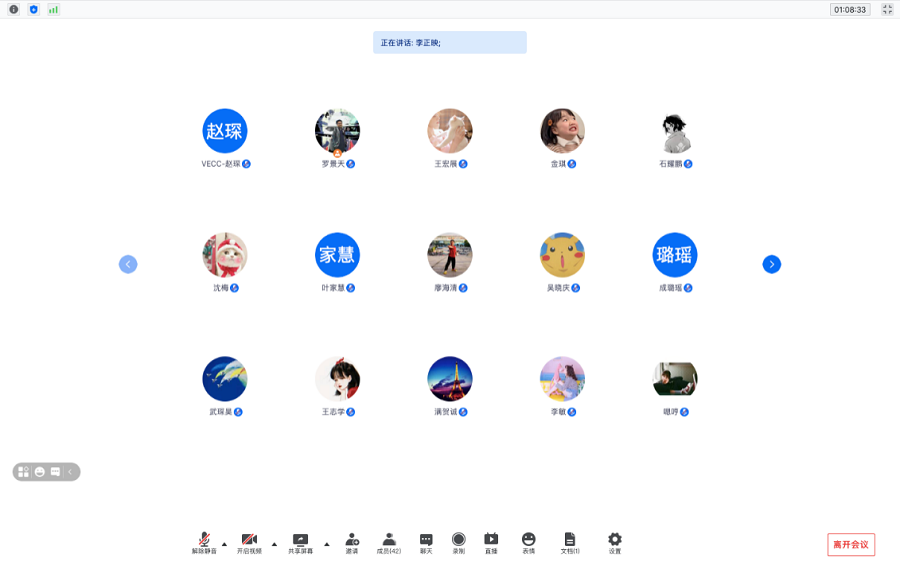Go to next page of participants

pyautogui.click(x=771, y=264)
